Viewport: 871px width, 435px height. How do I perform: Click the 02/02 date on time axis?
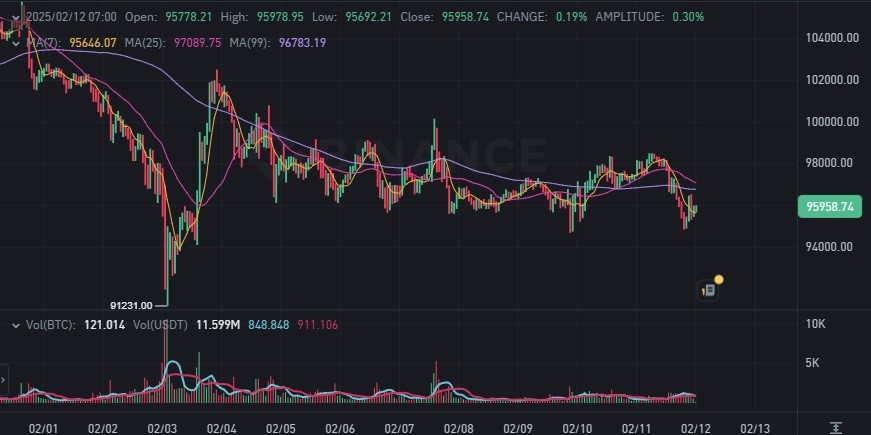pyautogui.click(x=103, y=428)
